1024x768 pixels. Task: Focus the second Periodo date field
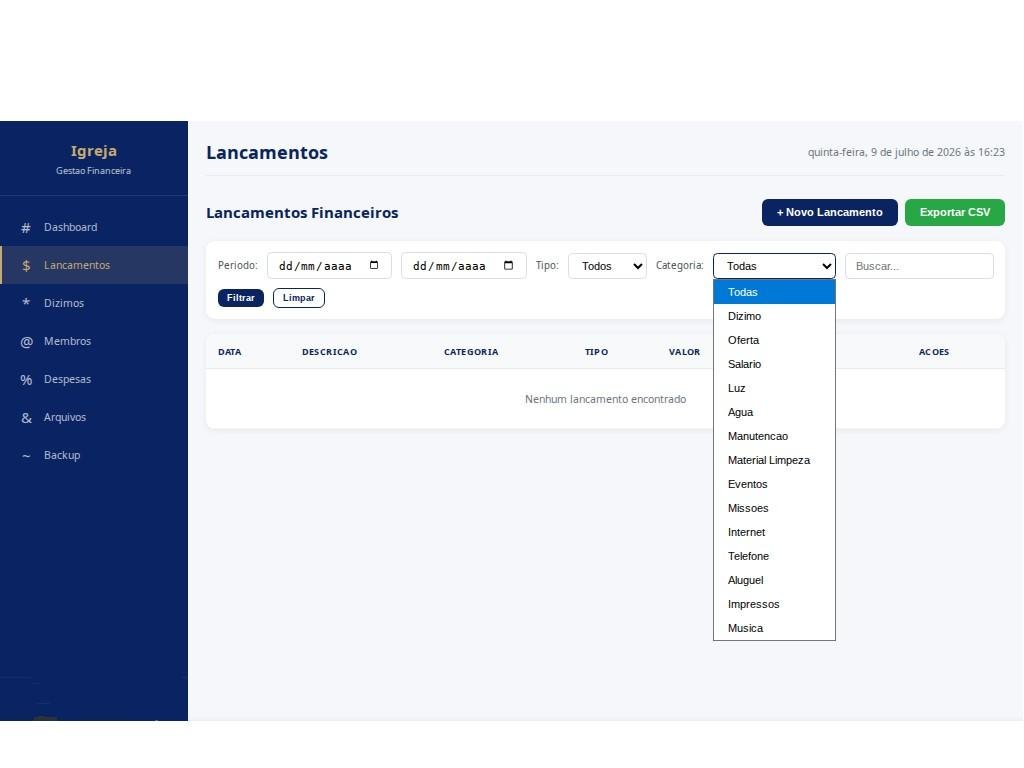tap(464, 266)
